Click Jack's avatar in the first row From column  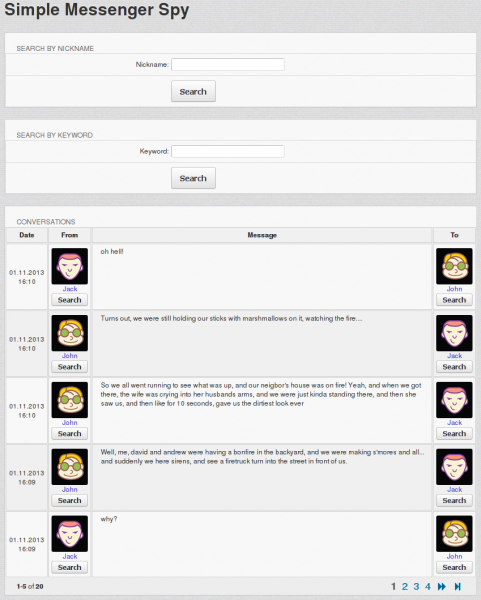pyautogui.click(x=70, y=266)
